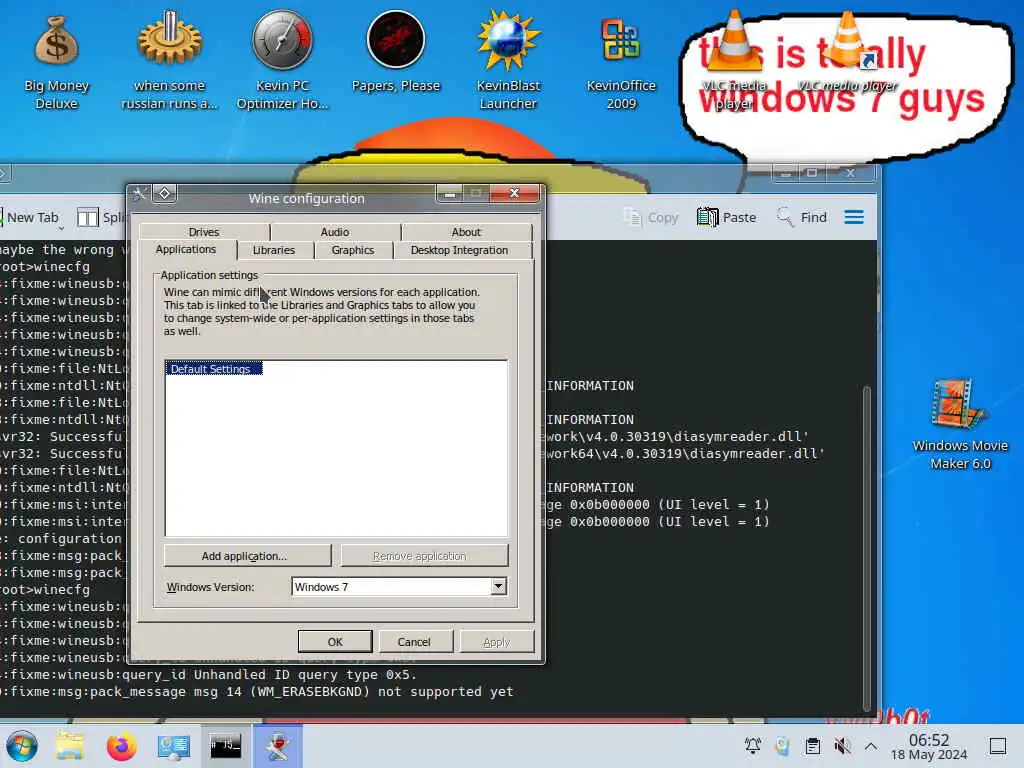Click the Remove application button

424,556
